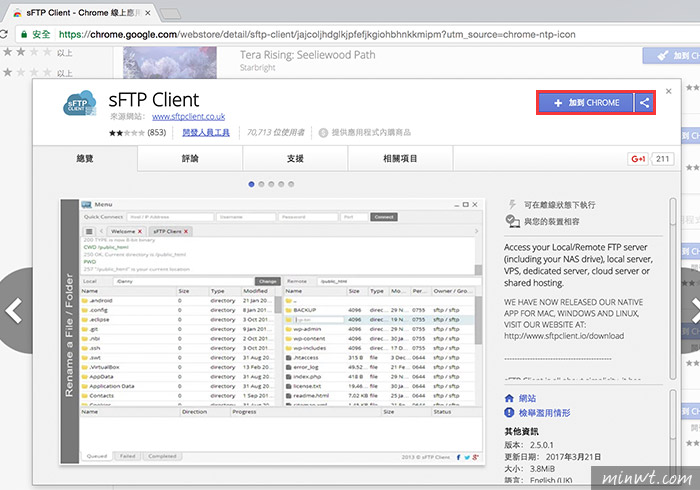Select the sFTP Client browser tab
Viewport: 700px width, 490px height.
pyautogui.click(x=83, y=13)
